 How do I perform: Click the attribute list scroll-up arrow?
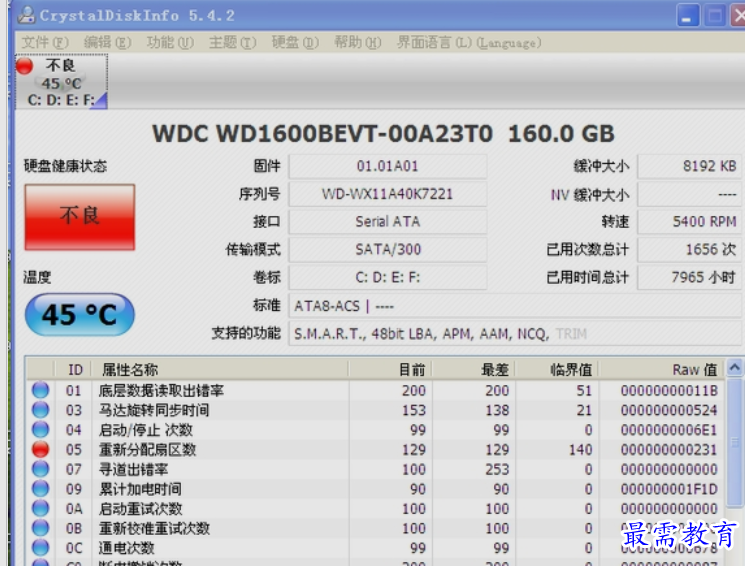pyautogui.click(x=735, y=368)
